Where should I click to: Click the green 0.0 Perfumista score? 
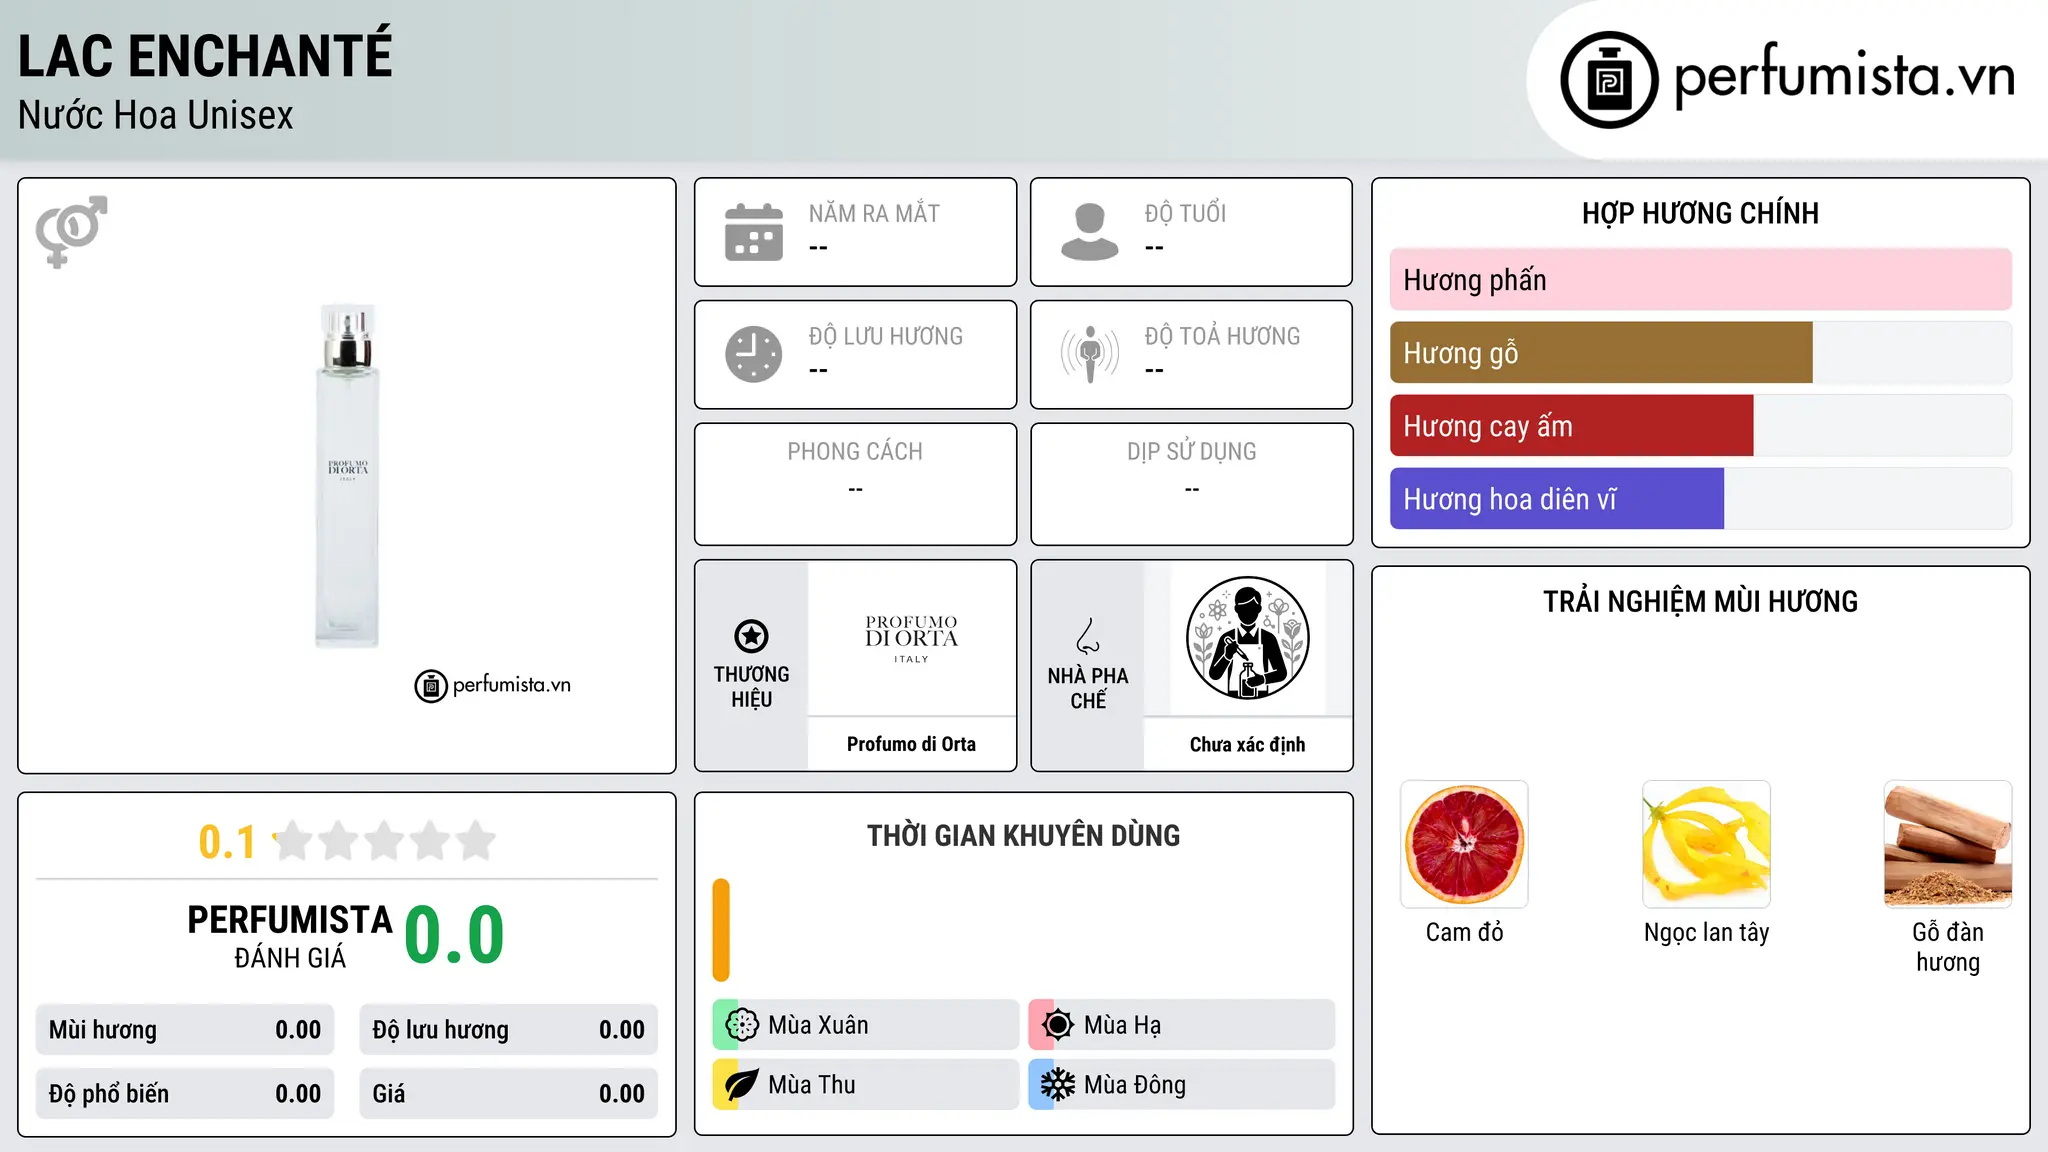pos(454,935)
